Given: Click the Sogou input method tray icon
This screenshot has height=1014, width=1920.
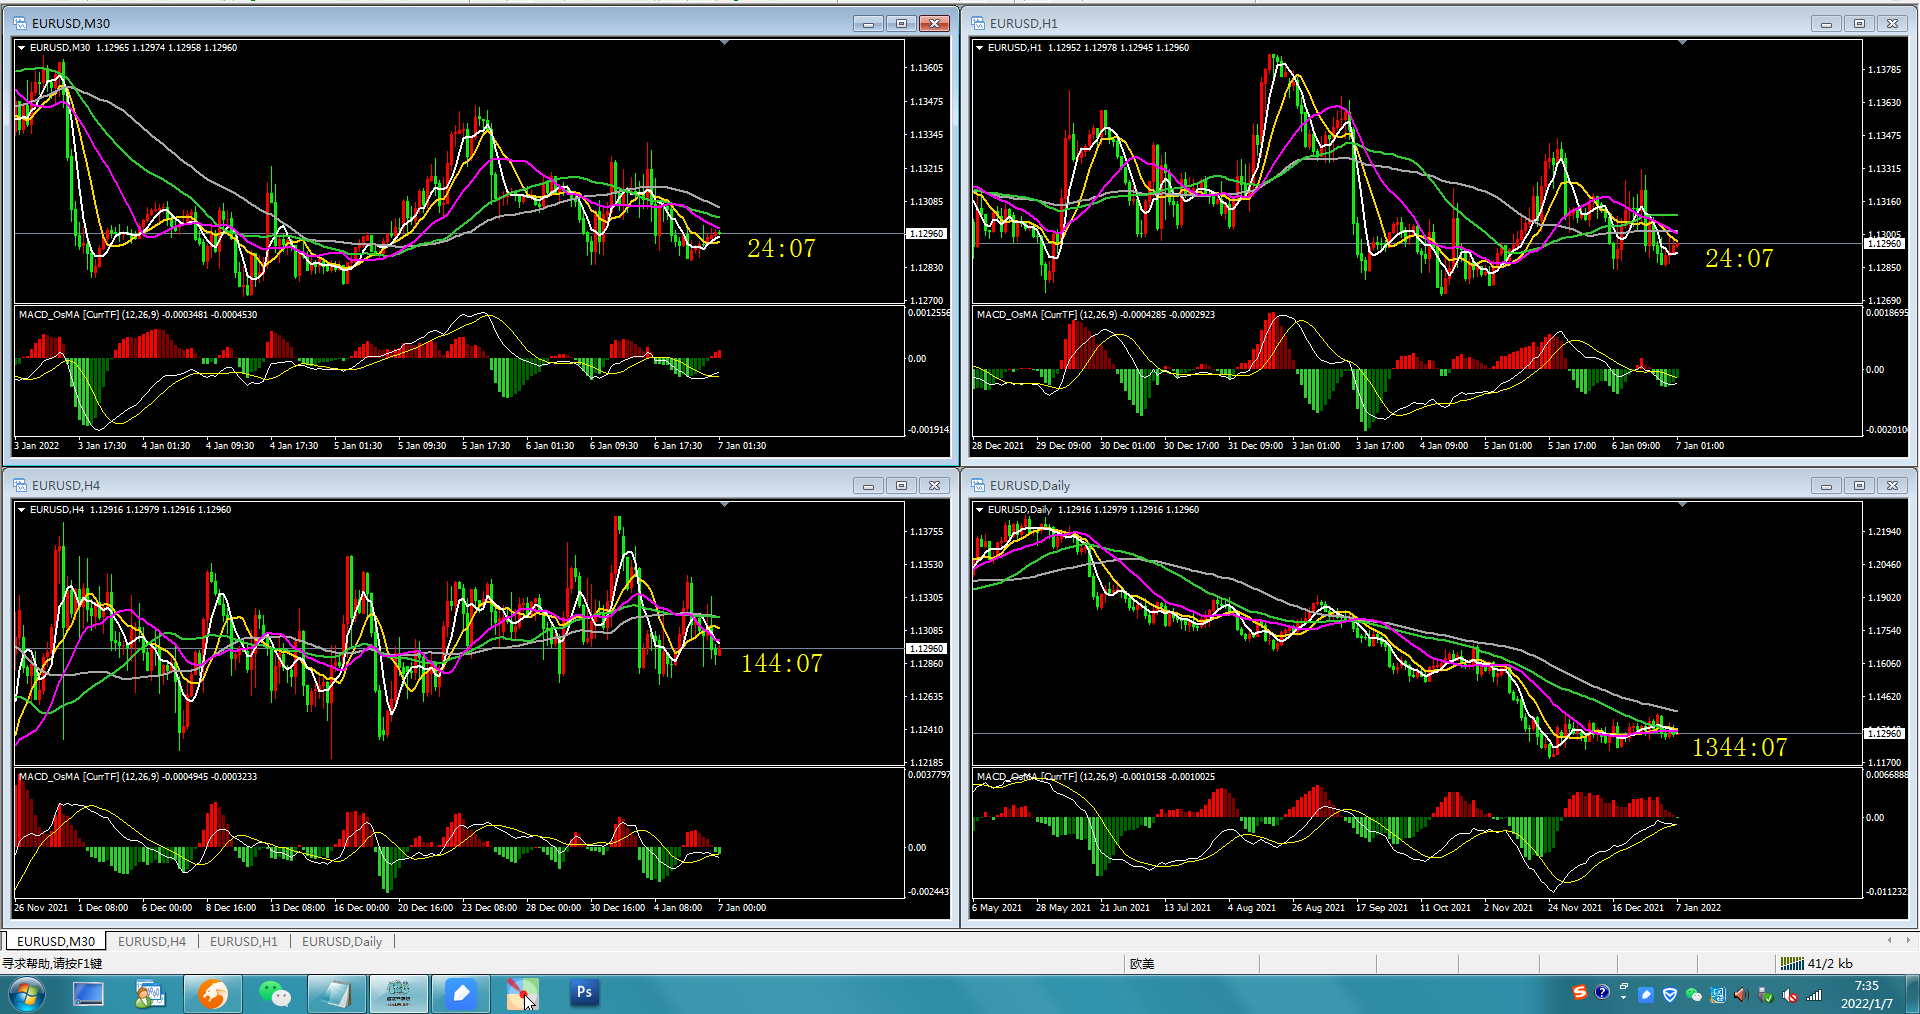Looking at the screenshot, I should click(1579, 992).
